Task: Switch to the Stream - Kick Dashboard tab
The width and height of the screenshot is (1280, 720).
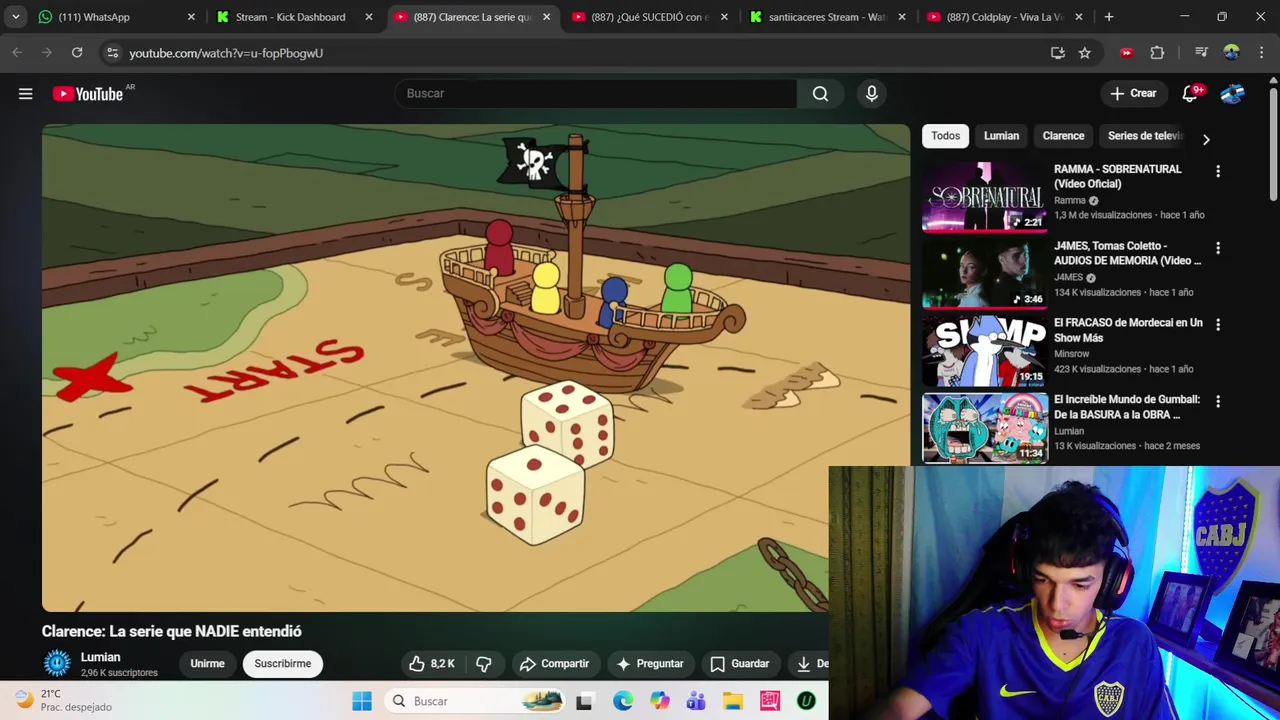Action: (x=295, y=17)
